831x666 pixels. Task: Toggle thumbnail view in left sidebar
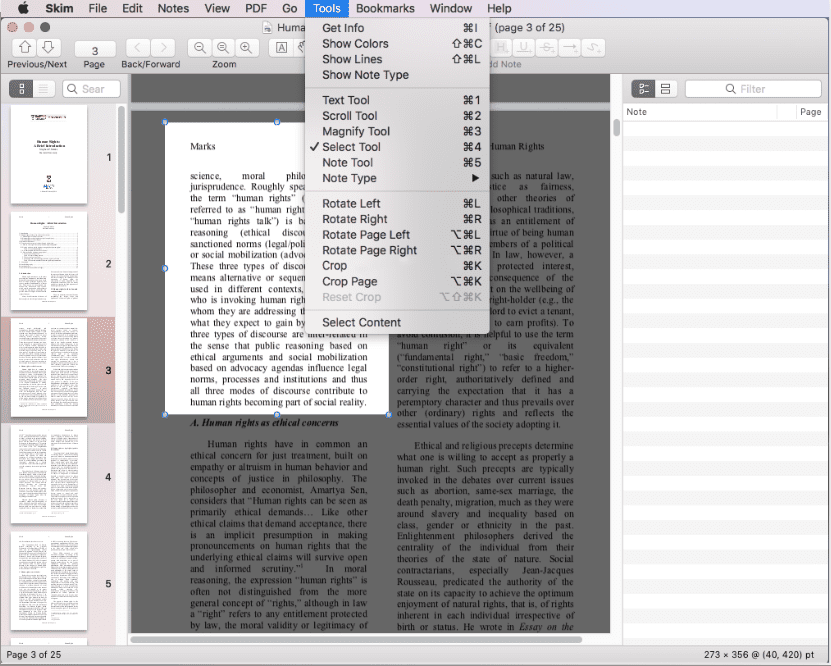click(x=20, y=88)
